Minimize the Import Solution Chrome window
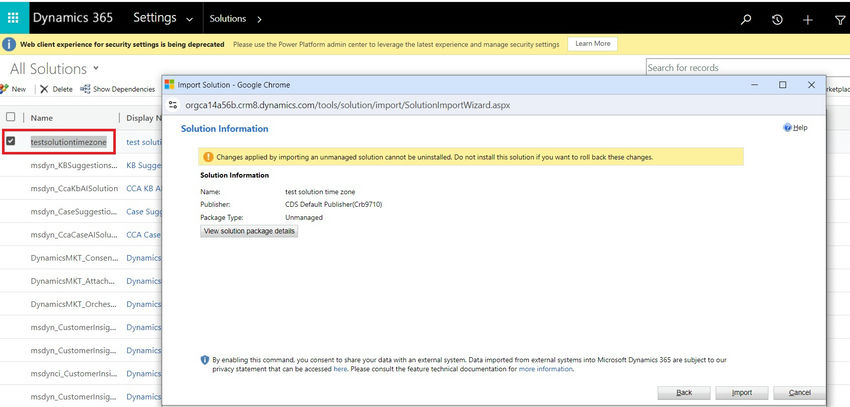Viewport: 850px width, 407px height. [x=754, y=85]
